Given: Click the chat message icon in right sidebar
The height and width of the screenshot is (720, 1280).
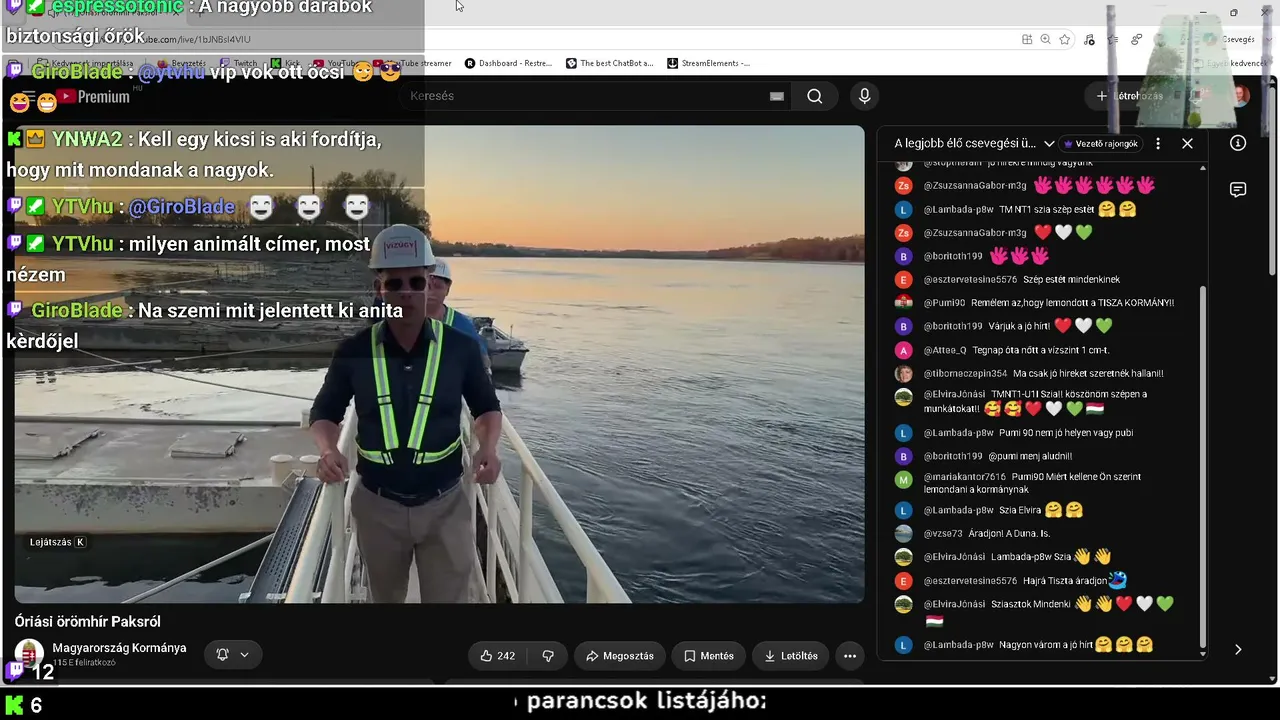Looking at the screenshot, I should pos(1238,190).
